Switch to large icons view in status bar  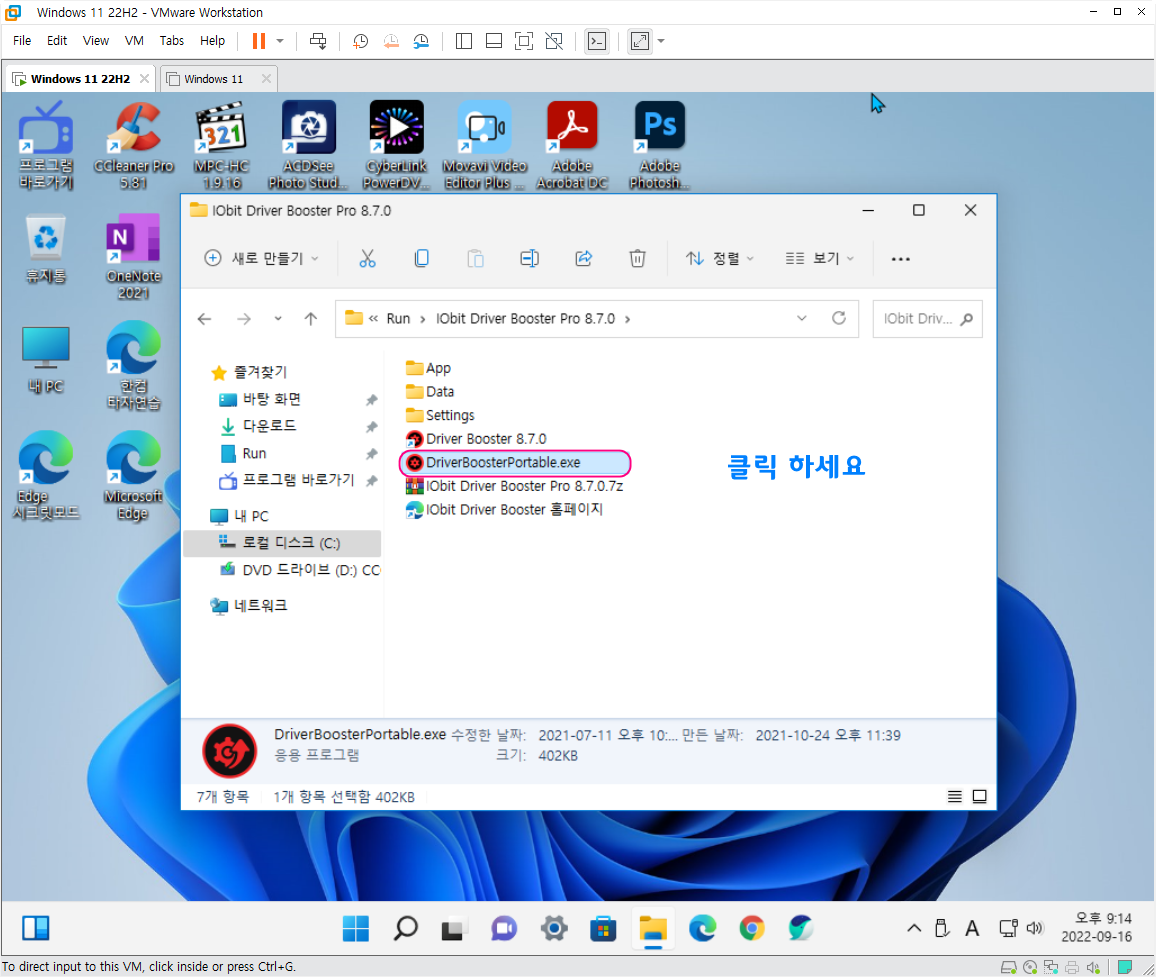[x=980, y=796]
